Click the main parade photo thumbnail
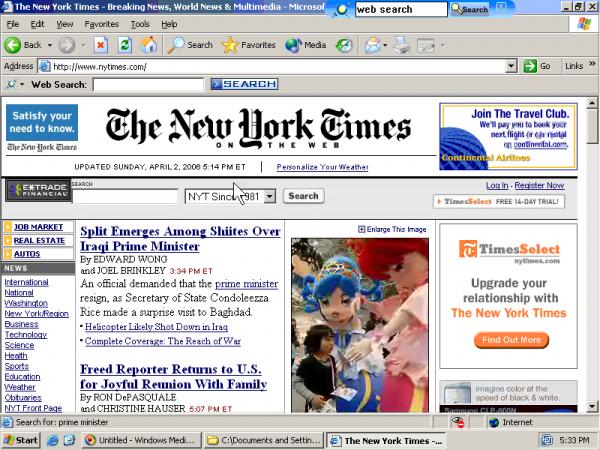 point(360,325)
